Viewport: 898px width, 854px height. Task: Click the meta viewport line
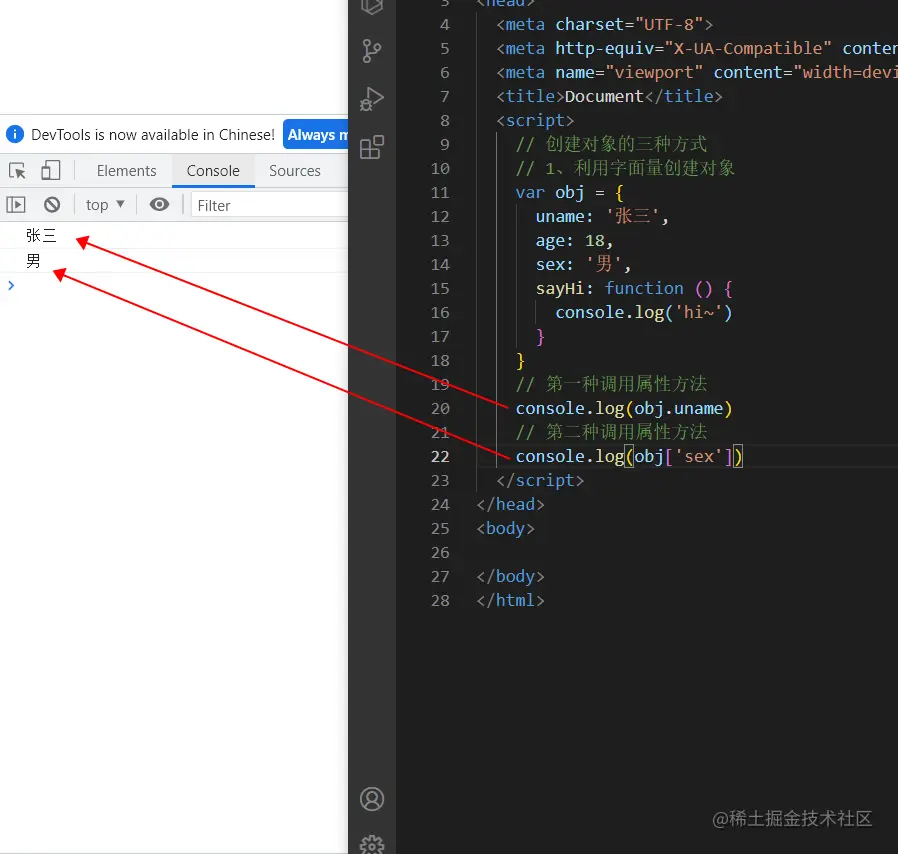click(x=697, y=72)
